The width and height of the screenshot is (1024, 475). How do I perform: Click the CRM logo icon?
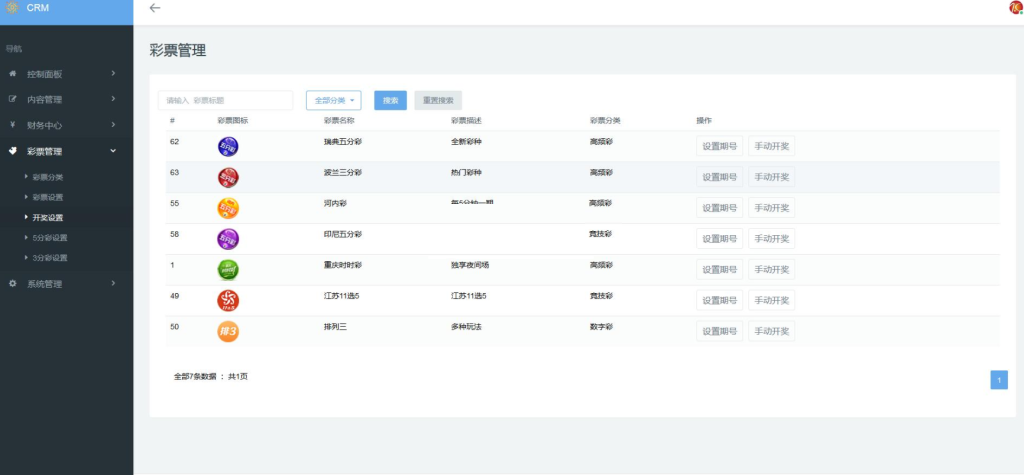12,8
